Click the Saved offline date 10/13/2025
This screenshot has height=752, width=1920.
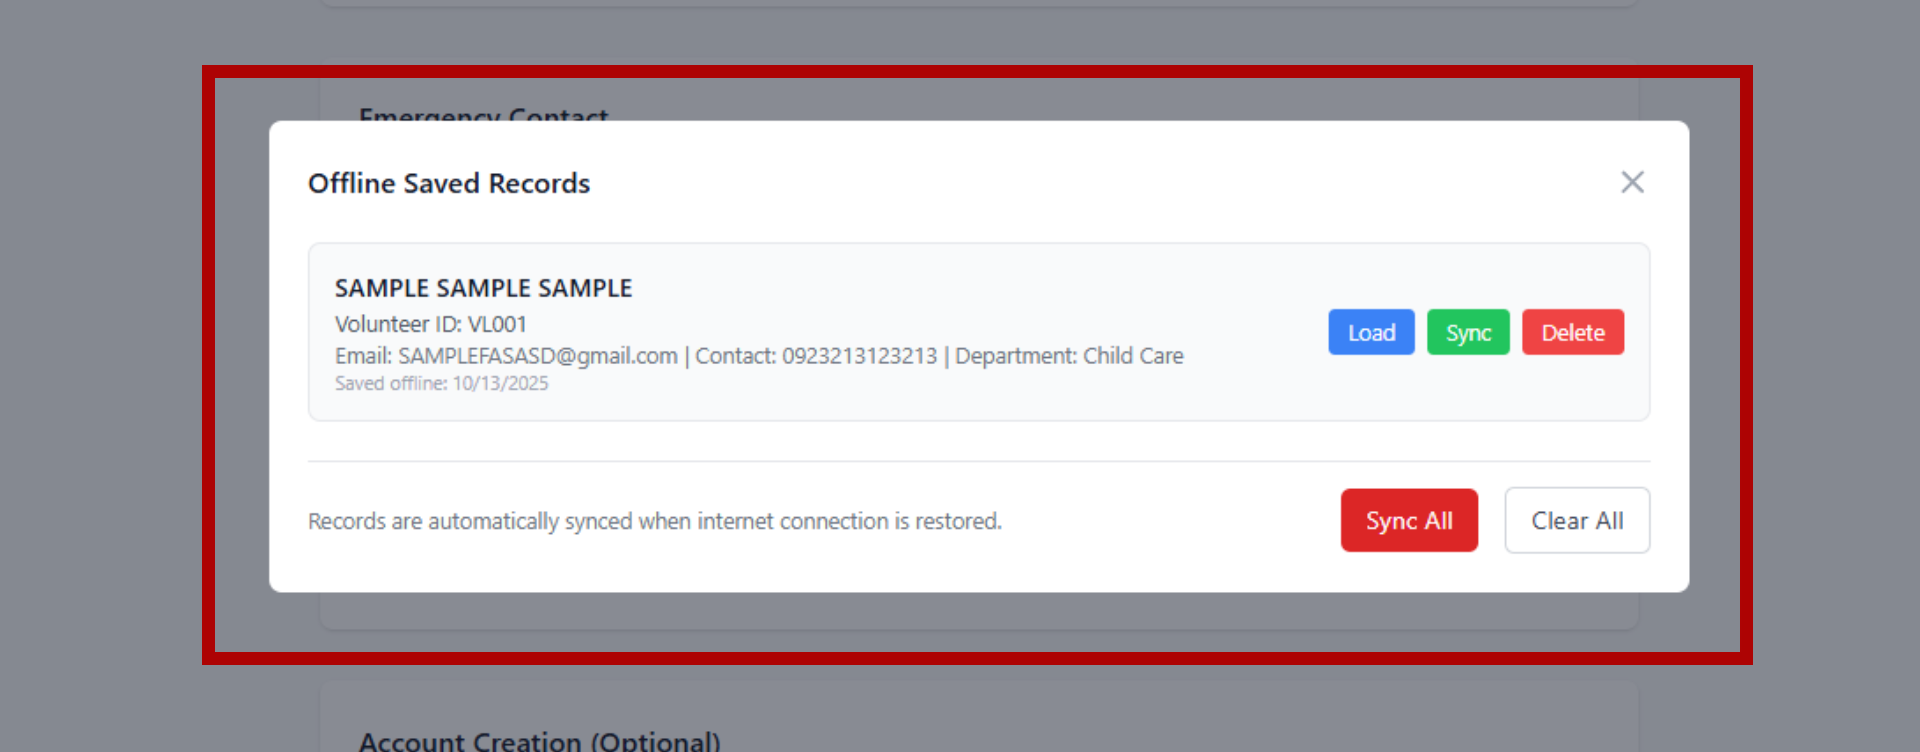(x=500, y=384)
